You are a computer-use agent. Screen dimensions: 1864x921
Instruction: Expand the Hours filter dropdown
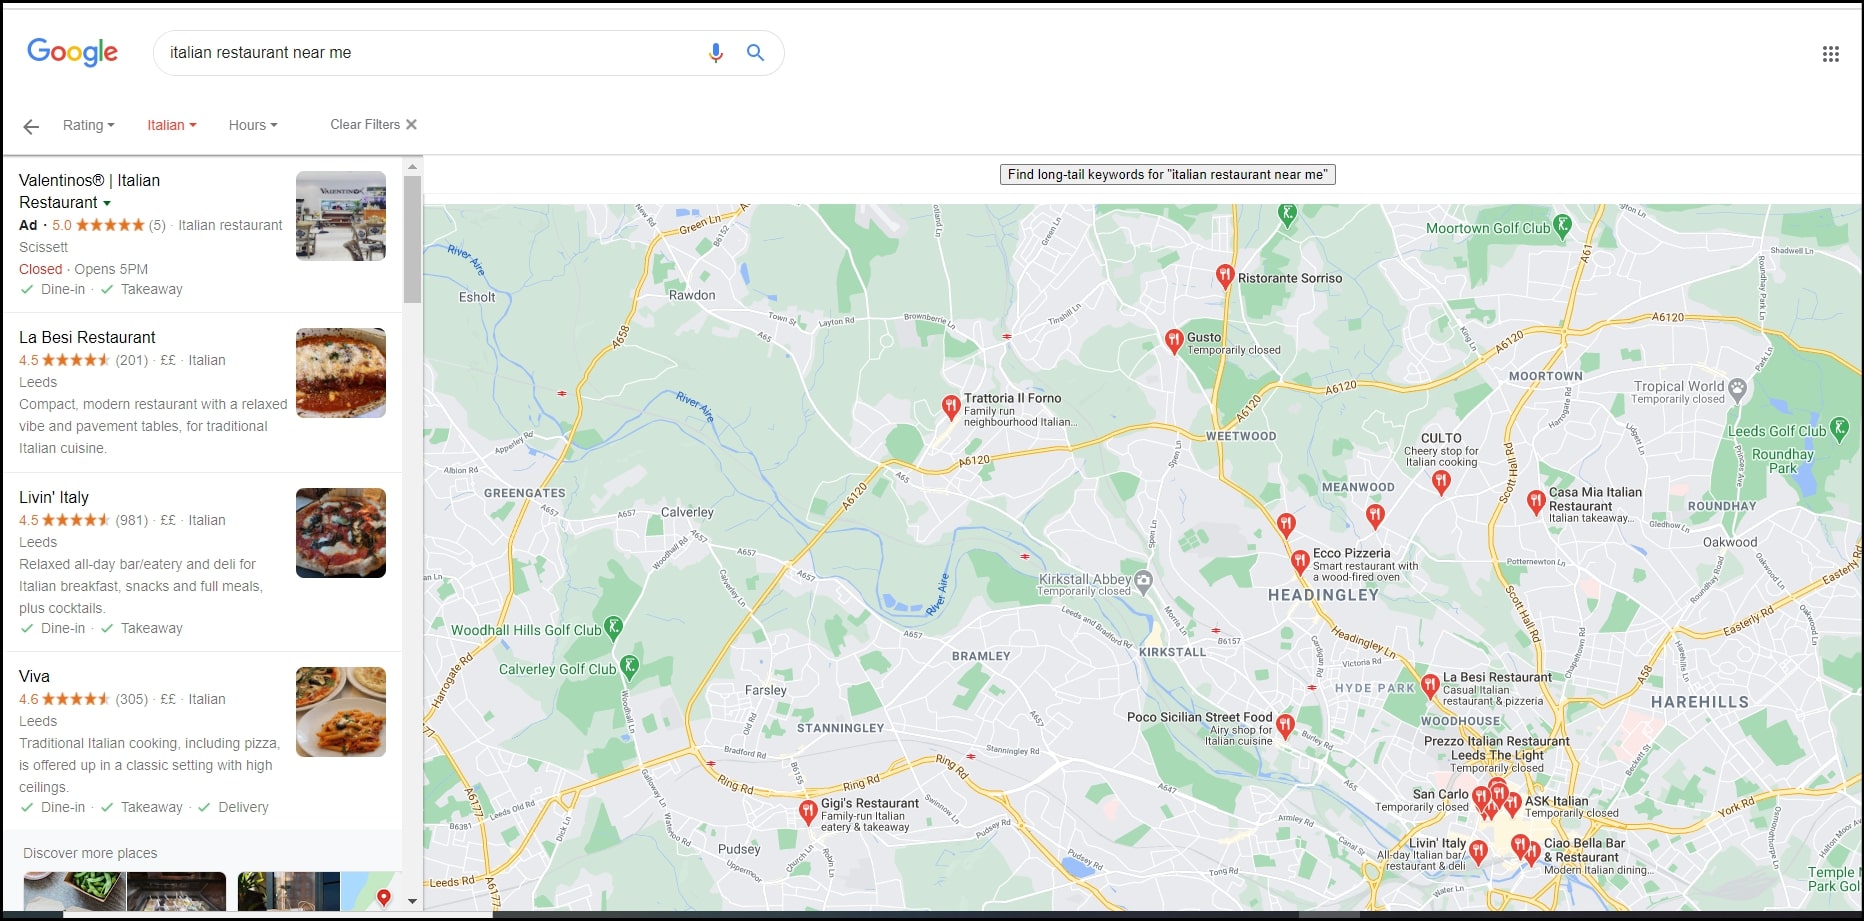252,125
